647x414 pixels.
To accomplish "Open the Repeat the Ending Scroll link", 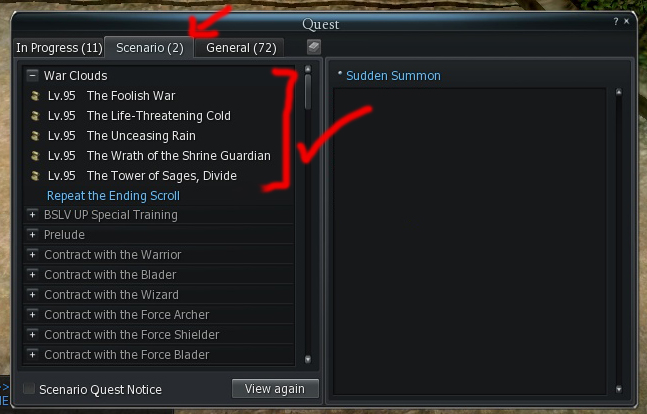I will click(x=113, y=196).
